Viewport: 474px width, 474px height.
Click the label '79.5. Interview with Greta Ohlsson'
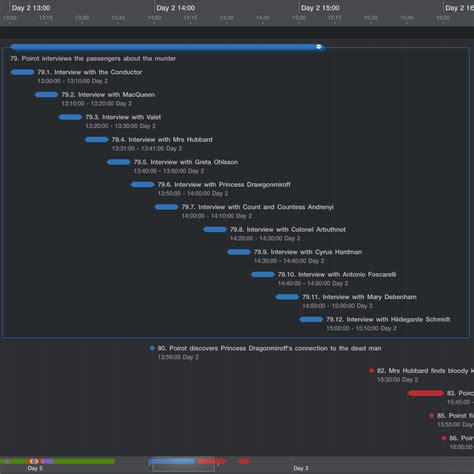coord(186,162)
